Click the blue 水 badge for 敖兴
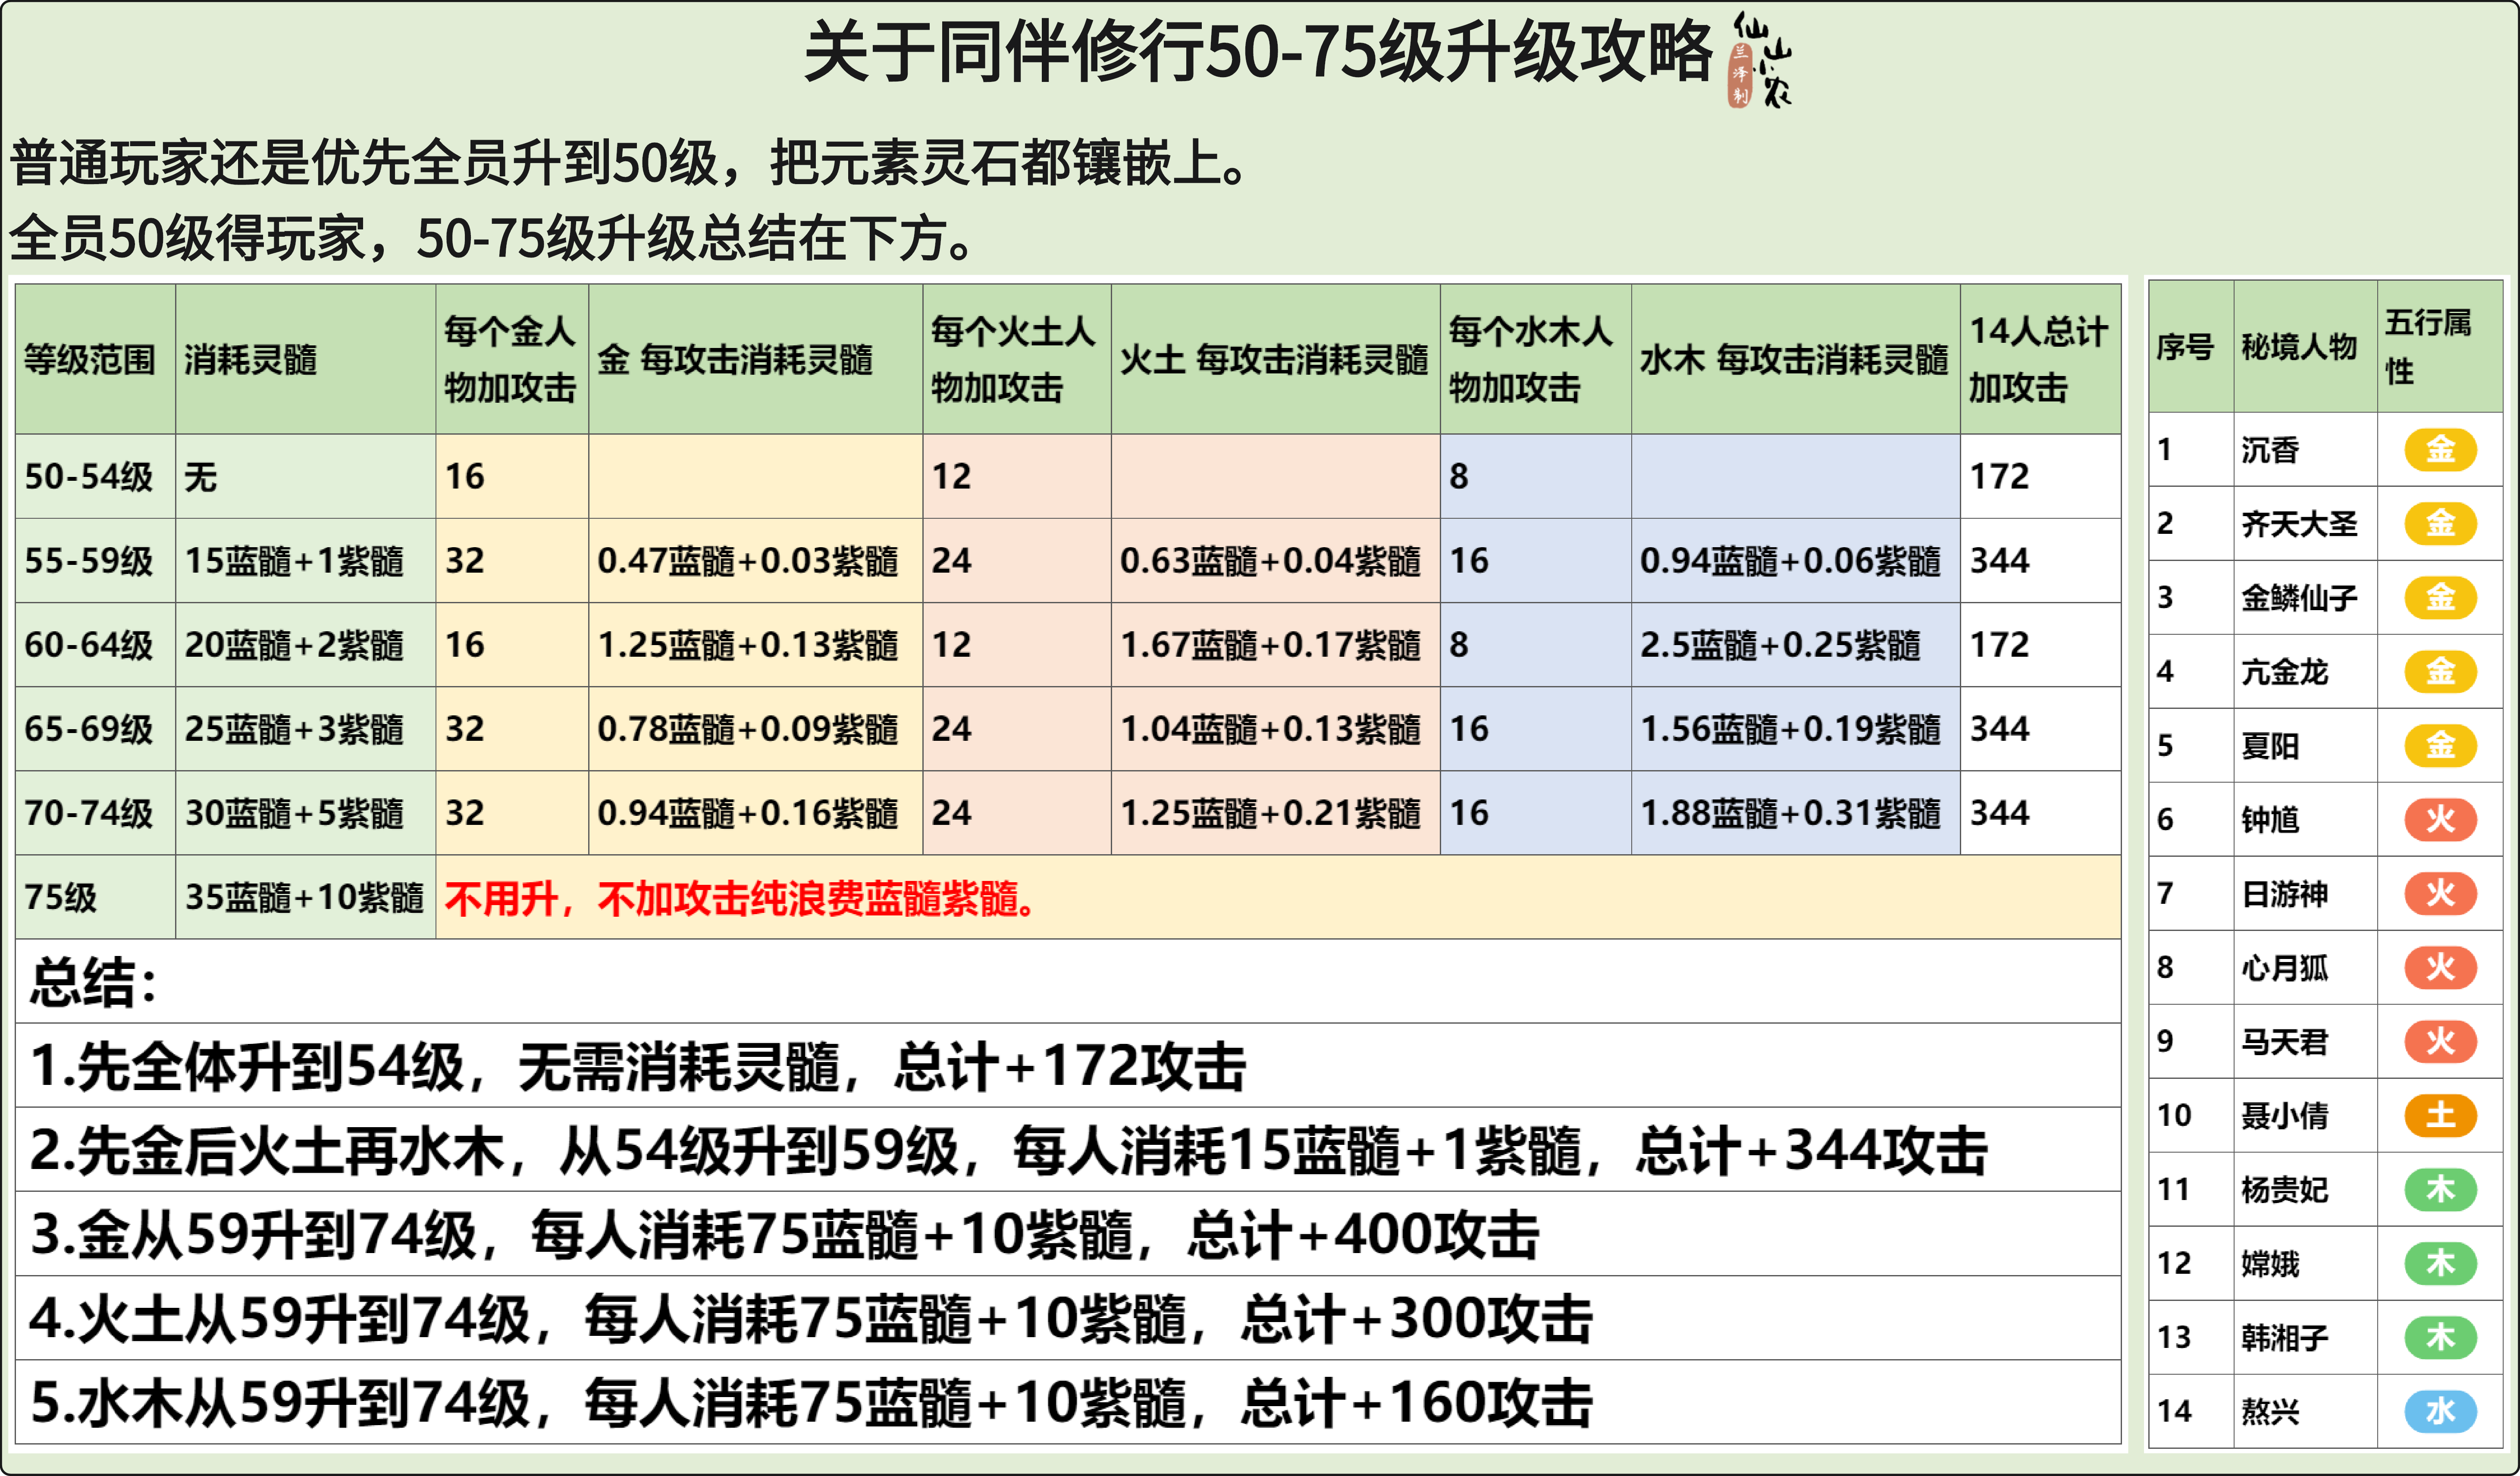The height and width of the screenshot is (1476, 2520). (2440, 1411)
